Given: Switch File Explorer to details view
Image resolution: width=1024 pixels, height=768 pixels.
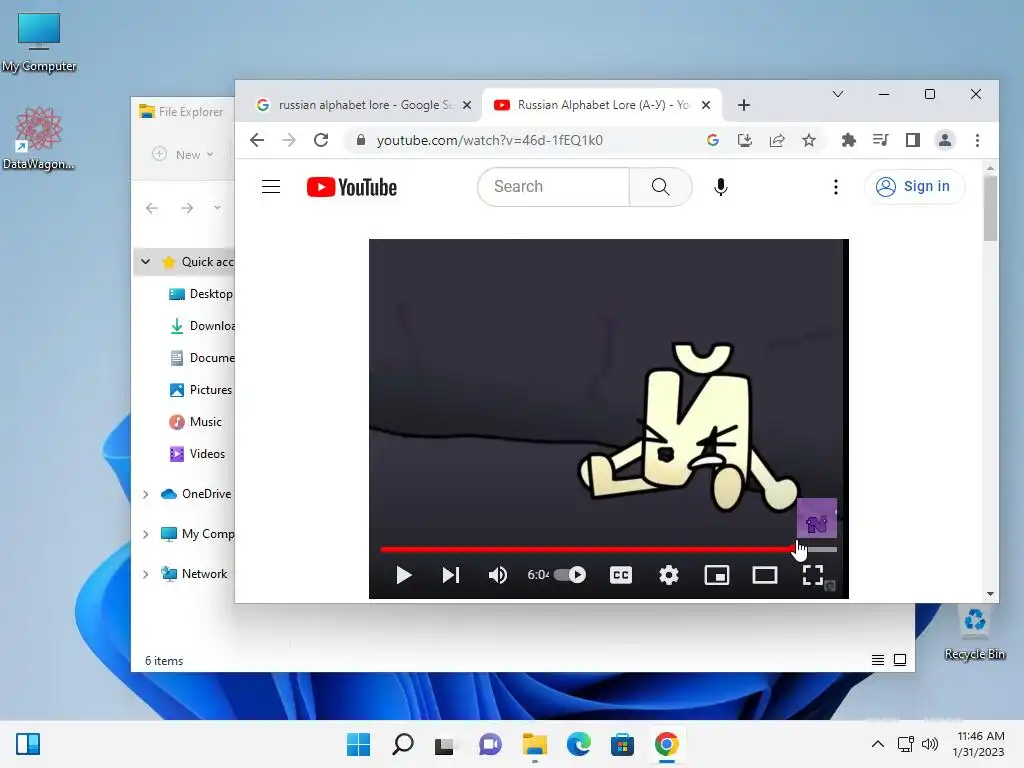Looking at the screenshot, I should [x=878, y=660].
